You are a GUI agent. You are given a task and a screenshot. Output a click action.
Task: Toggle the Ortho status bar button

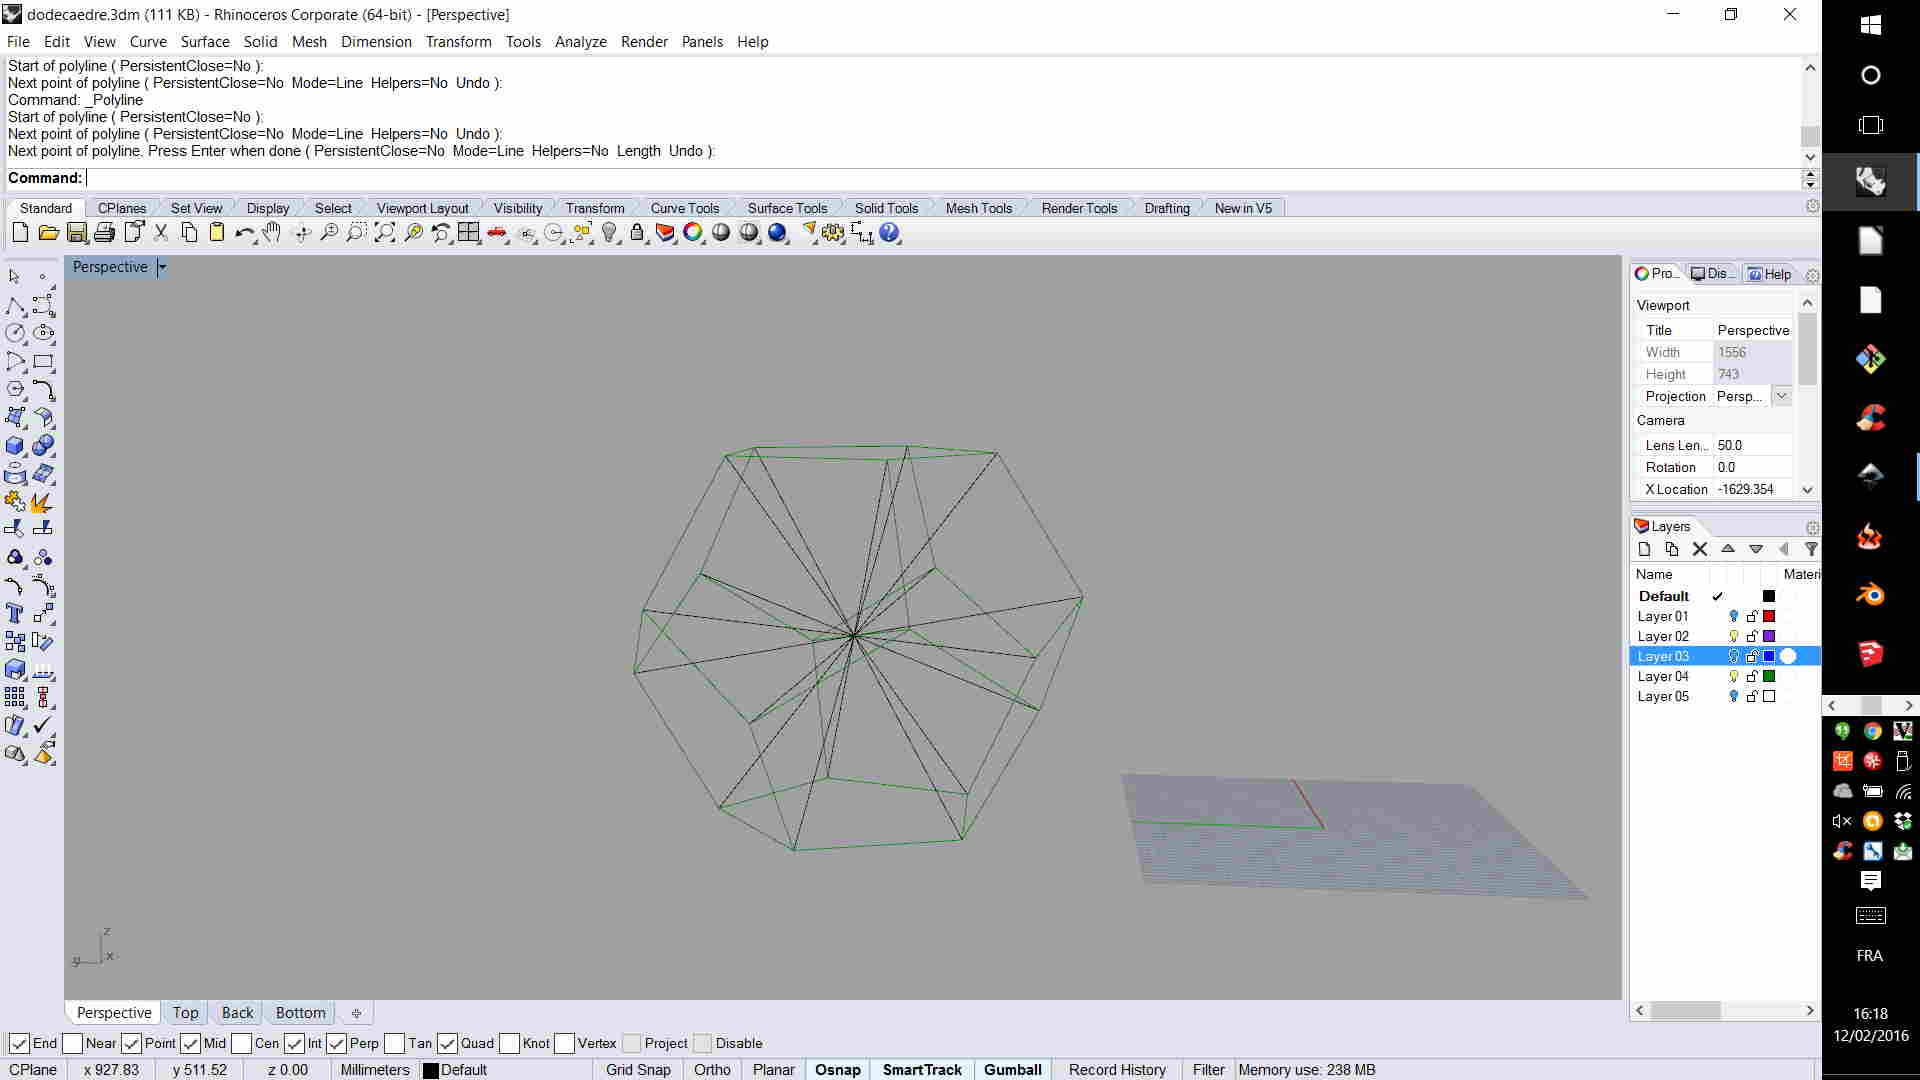712,1069
